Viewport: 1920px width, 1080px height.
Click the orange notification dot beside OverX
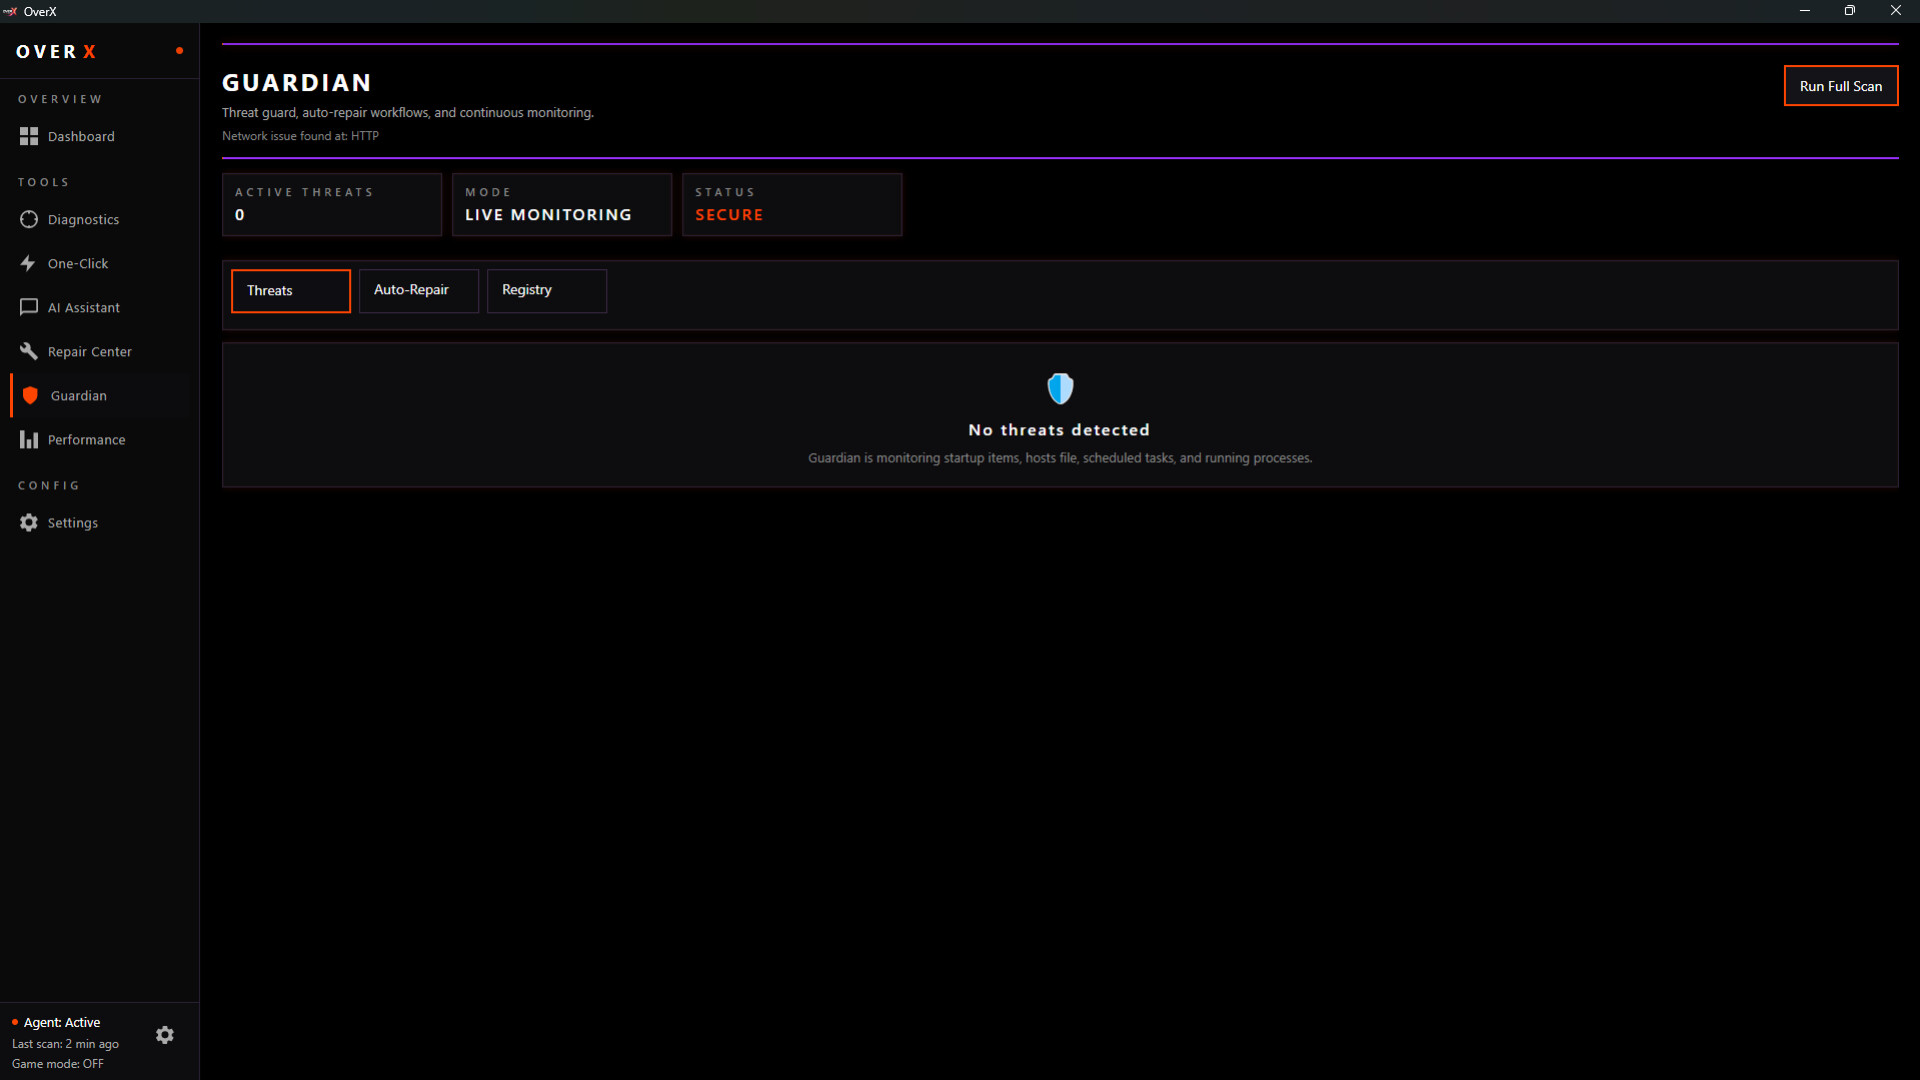[179, 51]
